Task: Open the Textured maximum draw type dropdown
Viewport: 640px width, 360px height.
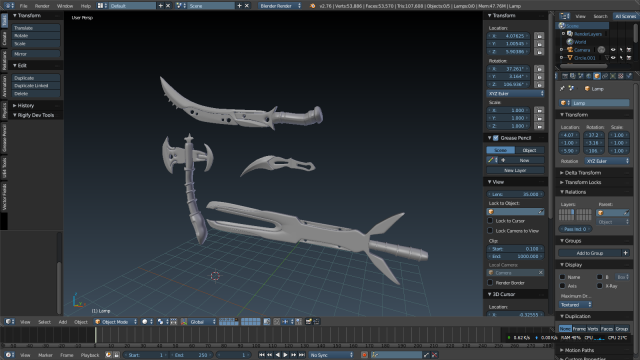Action: click(575, 304)
